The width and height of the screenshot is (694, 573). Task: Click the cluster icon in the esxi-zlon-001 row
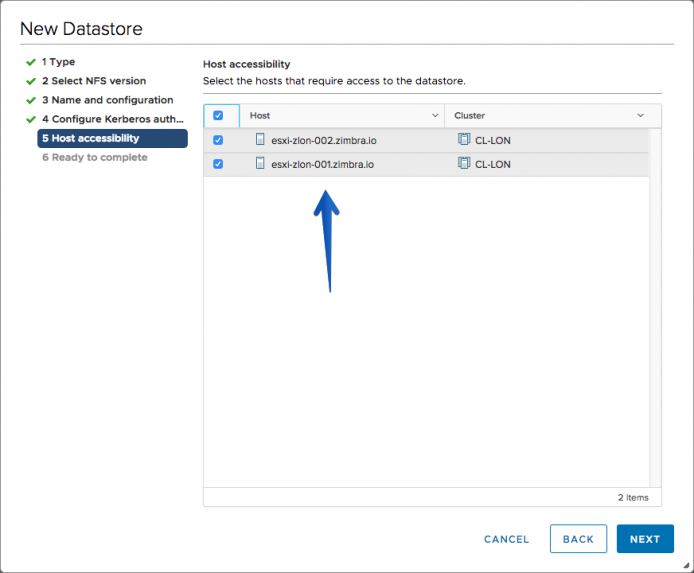(x=464, y=163)
